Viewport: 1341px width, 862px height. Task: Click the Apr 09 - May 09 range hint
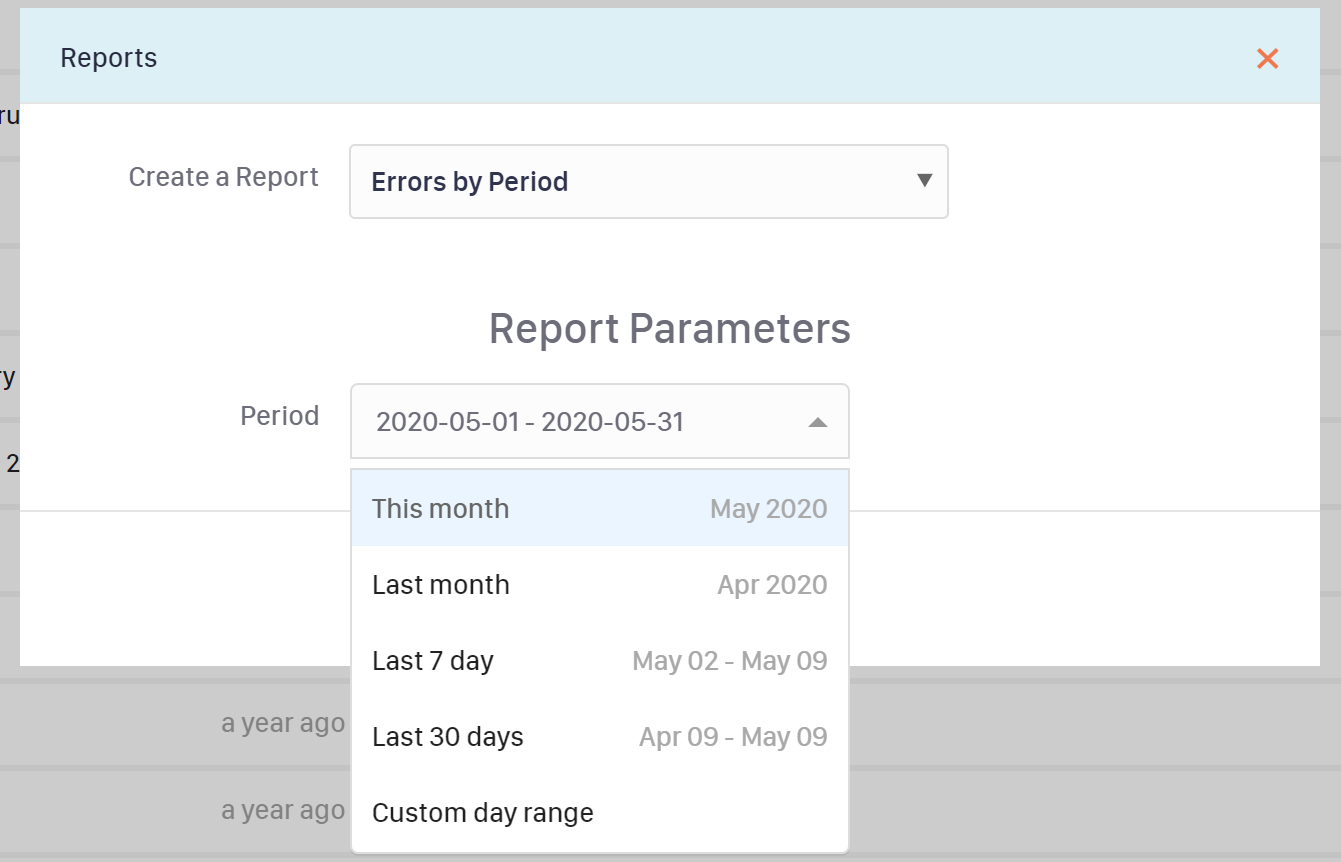click(733, 737)
